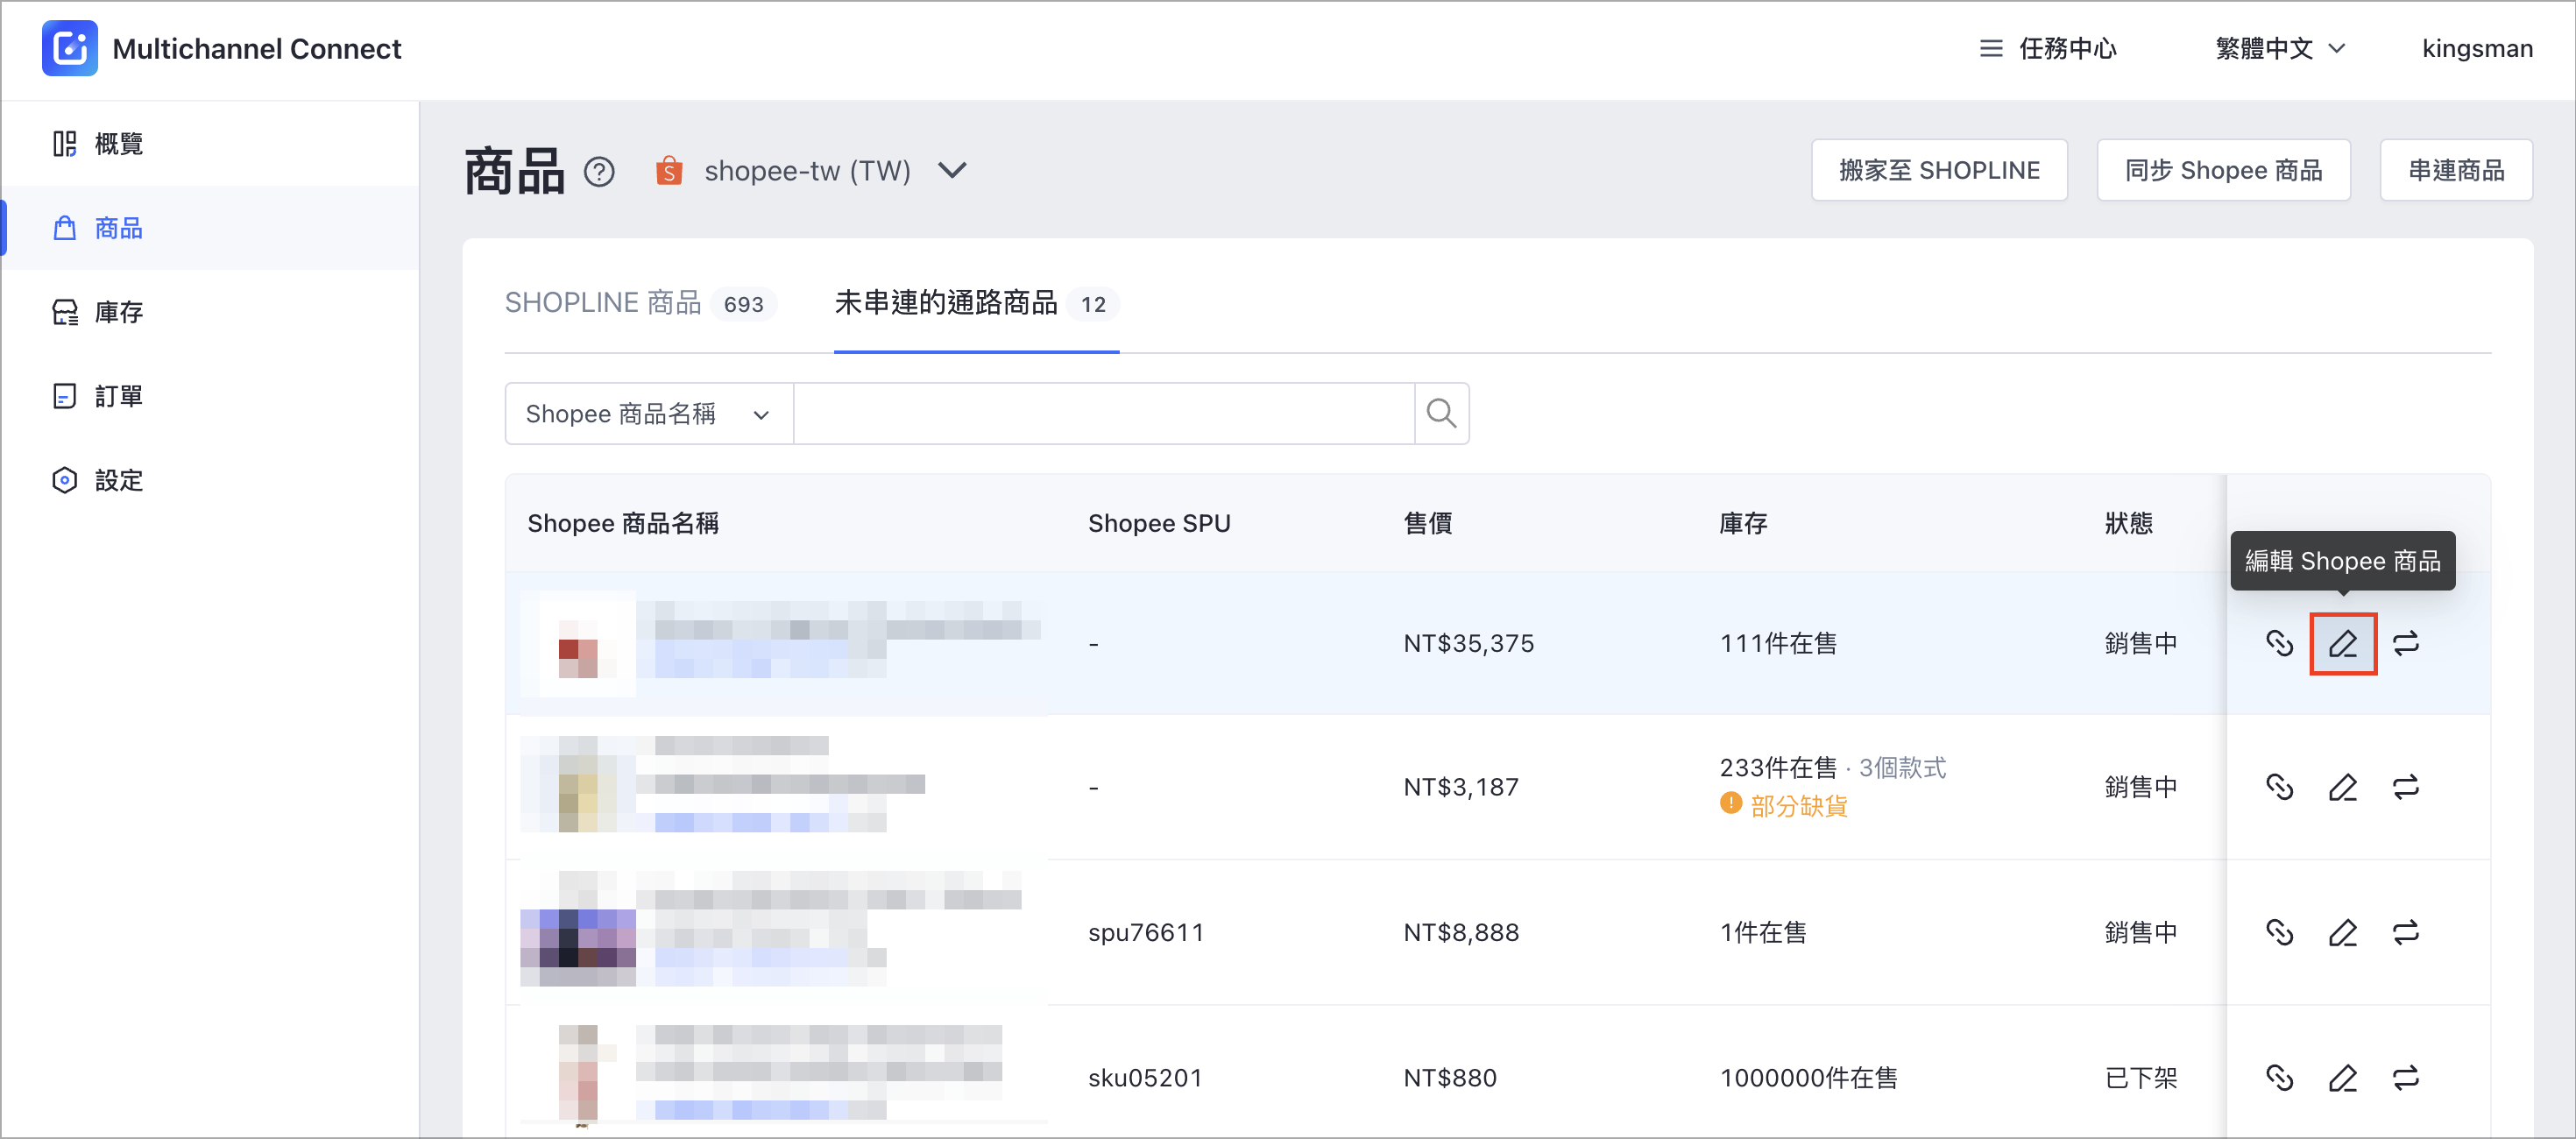
Task: Open 概覽 in the sidebar
Action: click(210, 144)
